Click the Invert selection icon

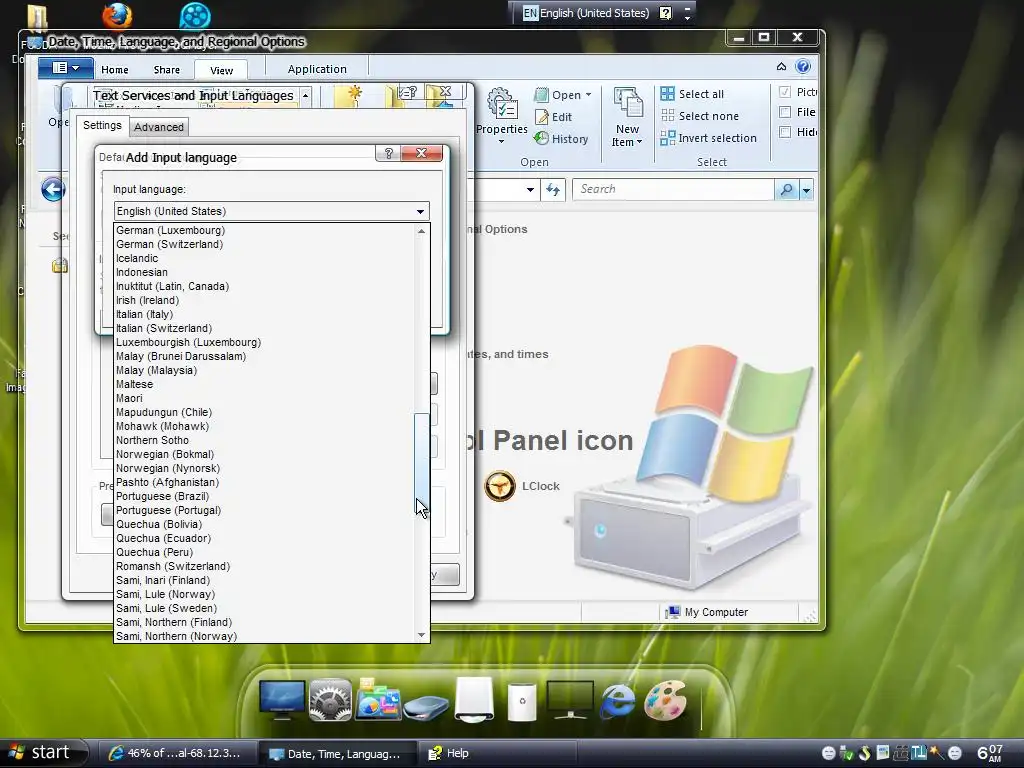tap(667, 138)
